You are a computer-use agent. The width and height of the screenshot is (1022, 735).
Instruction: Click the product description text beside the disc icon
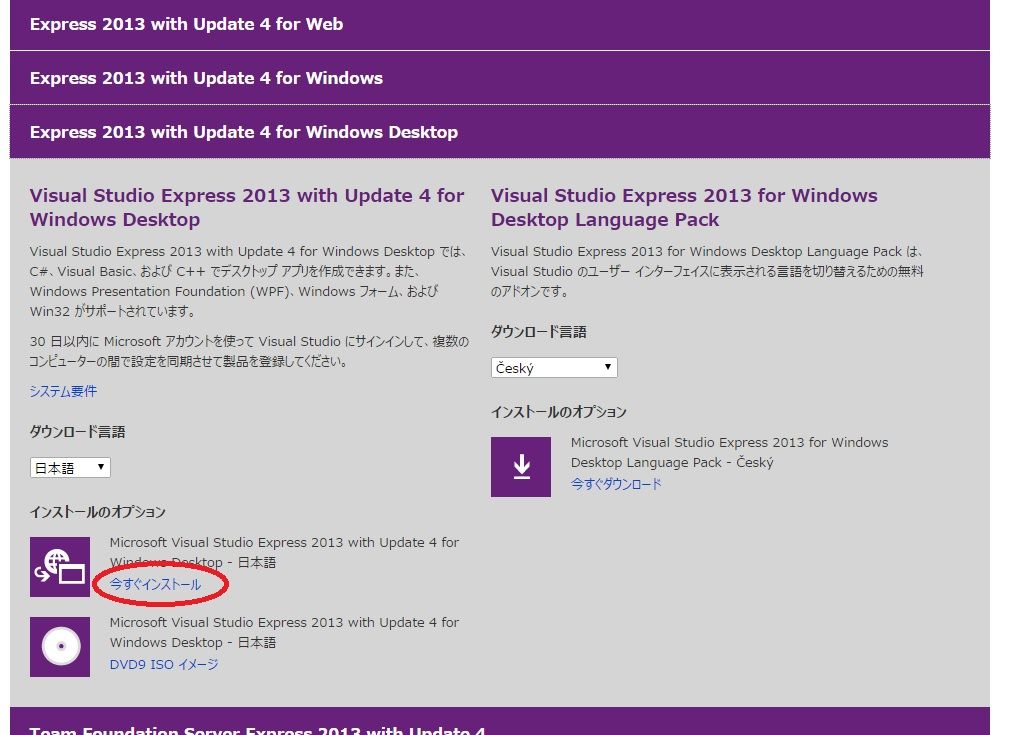pos(284,632)
